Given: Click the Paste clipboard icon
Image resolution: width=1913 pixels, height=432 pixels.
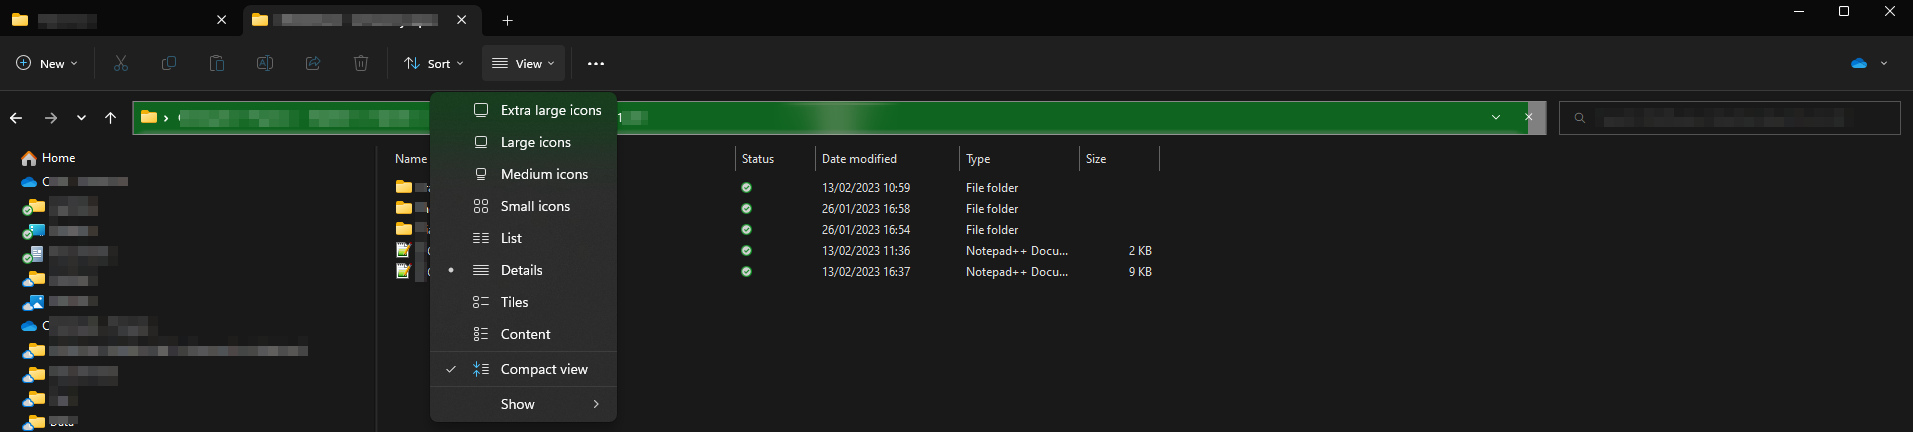Looking at the screenshot, I should (217, 63).
